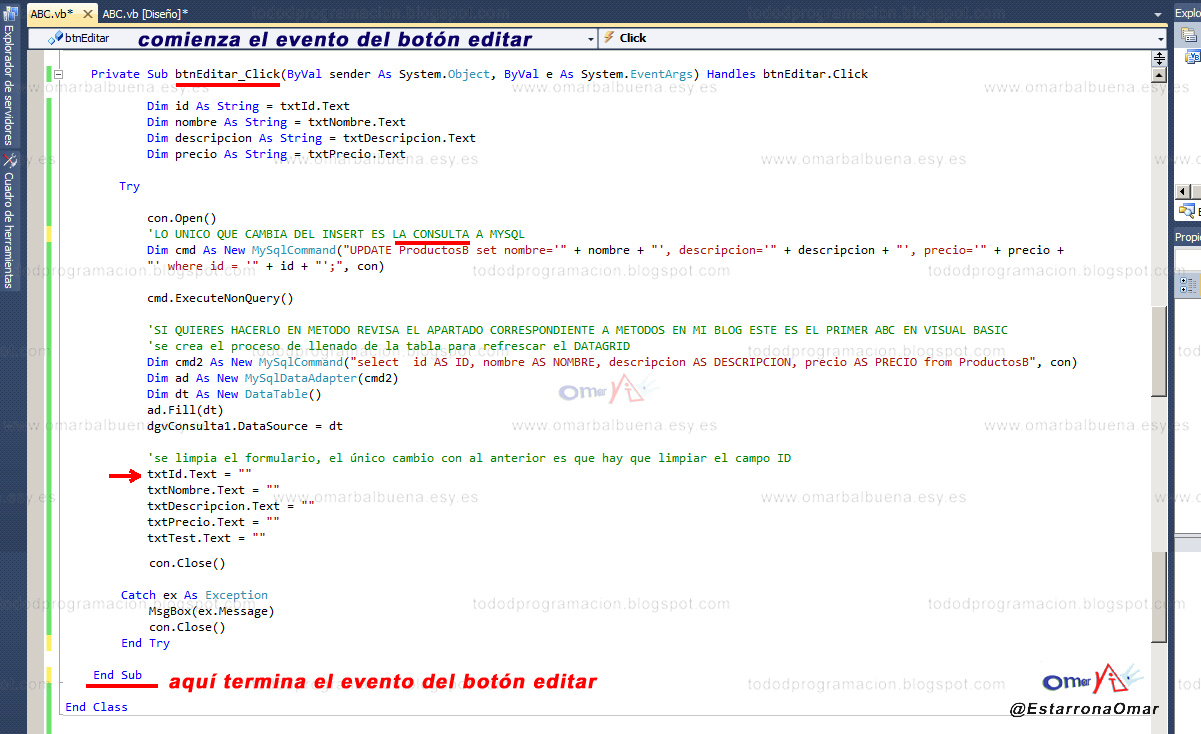The width and height of the screenshot is (1201, 734).
Task: Open the Click event handler dropdown
Action: pyautogui.click(x=1160, y=37)
